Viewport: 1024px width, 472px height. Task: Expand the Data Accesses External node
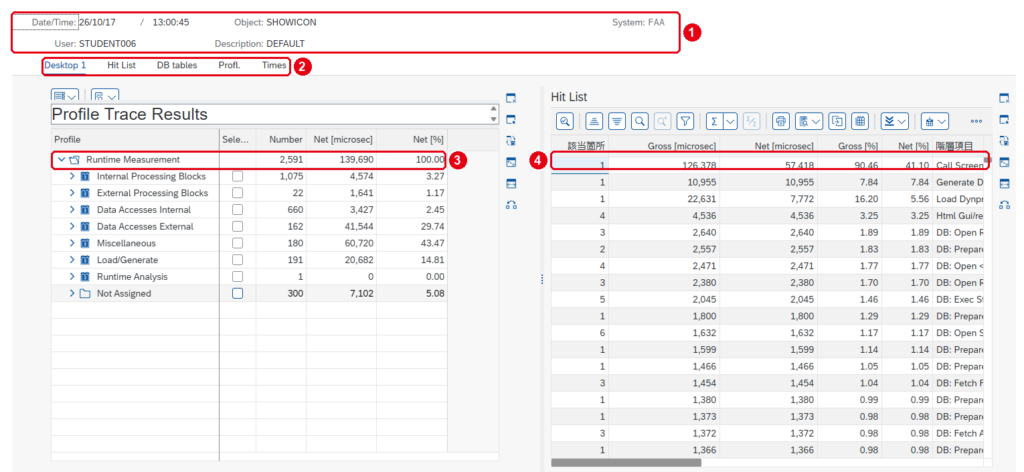pos(72,227)
